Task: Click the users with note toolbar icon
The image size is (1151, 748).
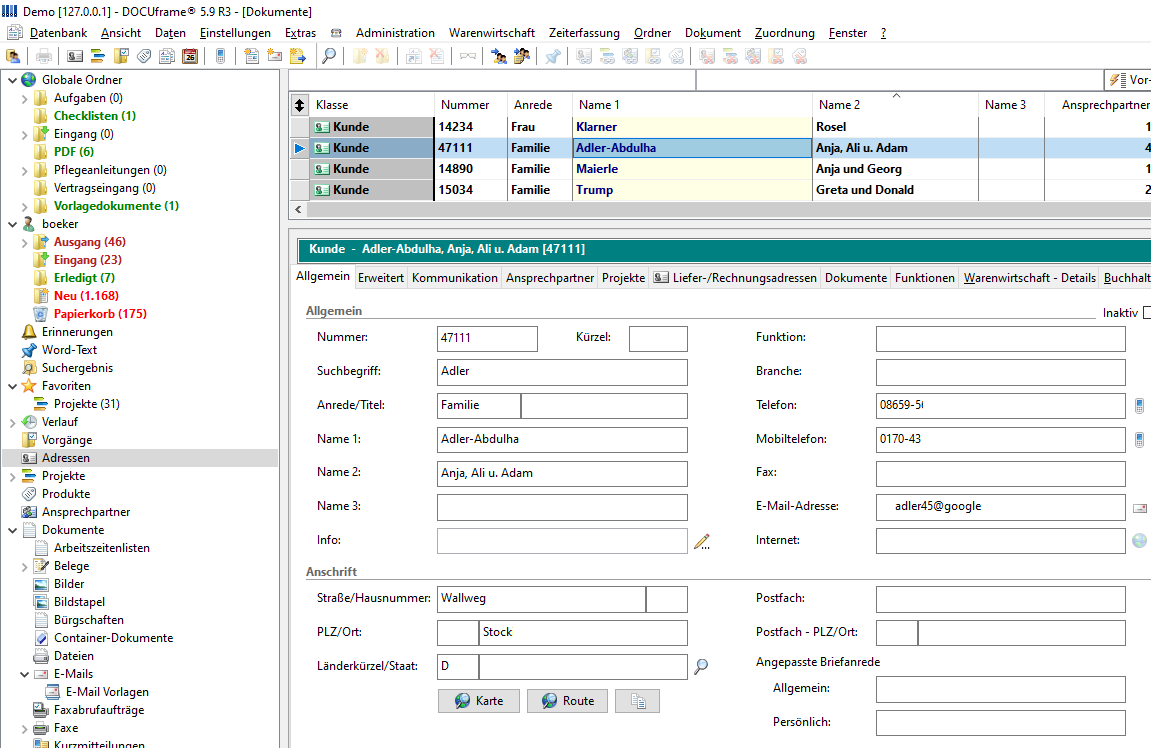Action: [522, 56]
